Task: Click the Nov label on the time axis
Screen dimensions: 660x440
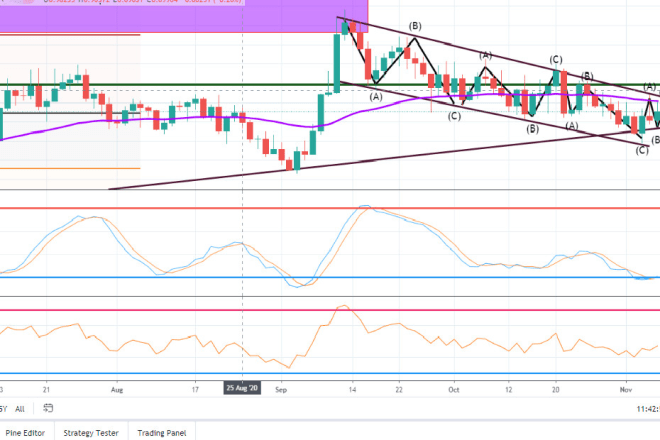Action: click(x=626, y=389)
